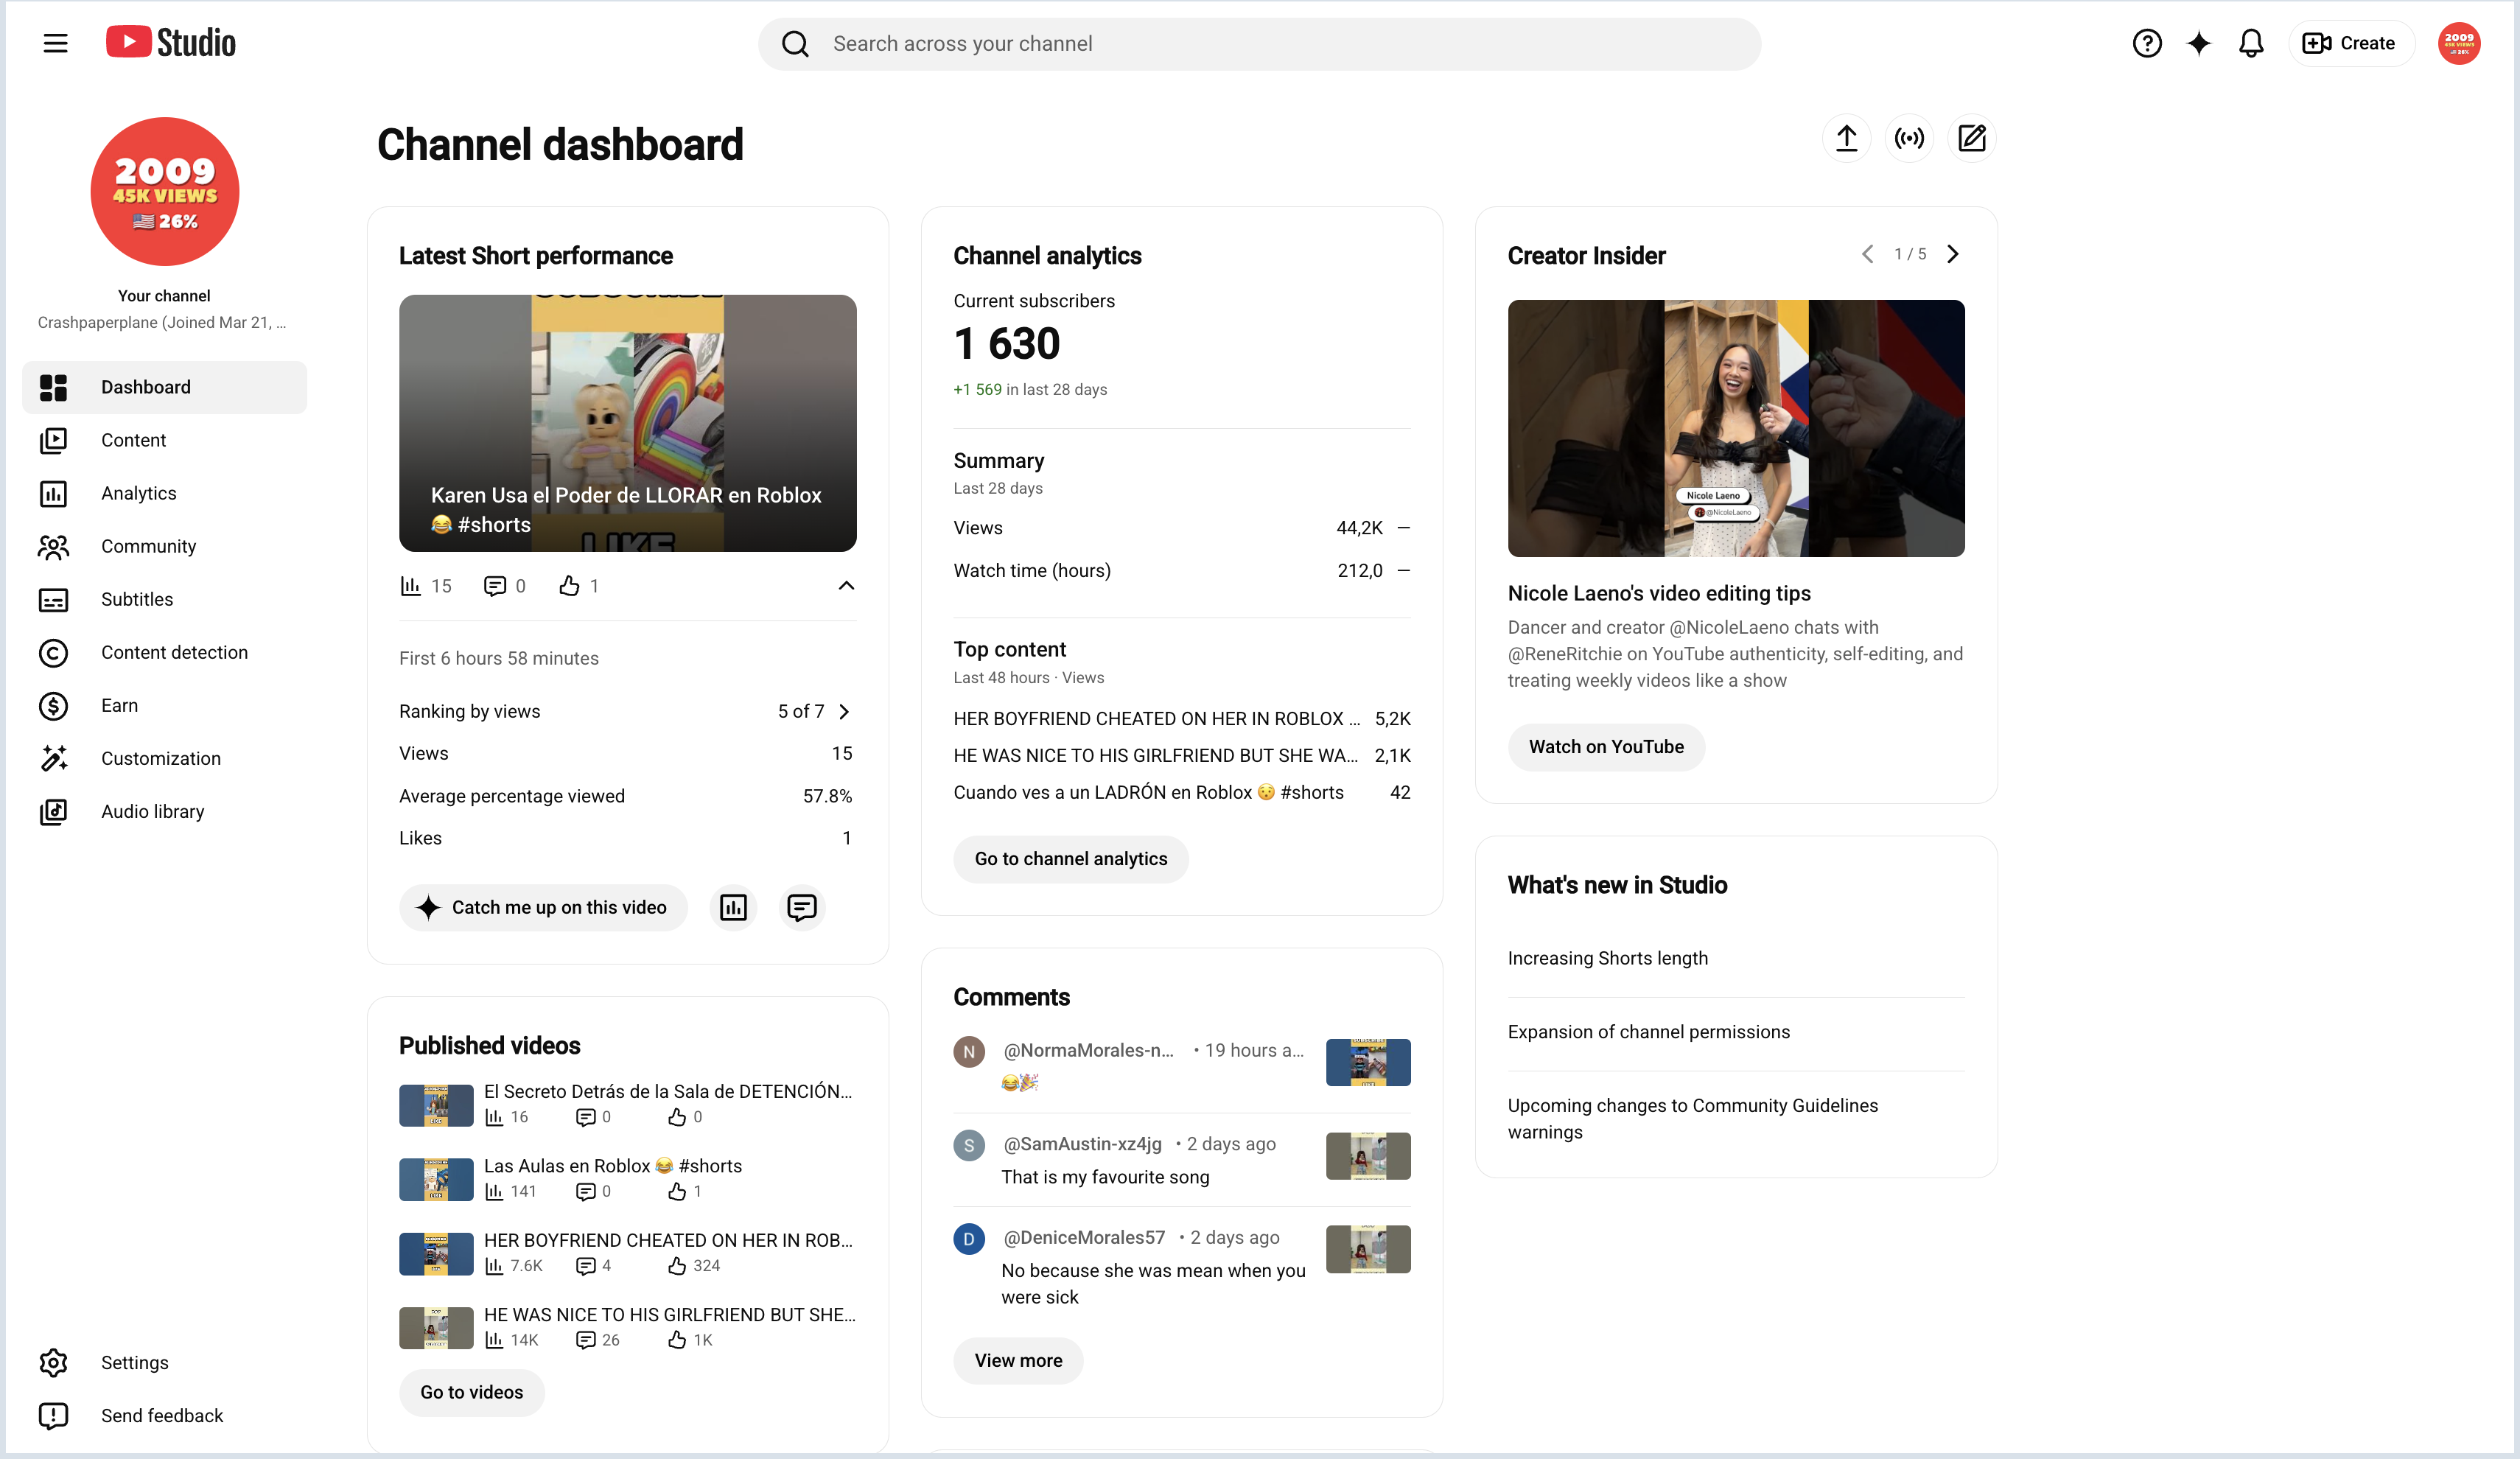Click the Audio library icon
Image resolution: width=2520 pixels, height=1459 pixels.
(53, 811)
